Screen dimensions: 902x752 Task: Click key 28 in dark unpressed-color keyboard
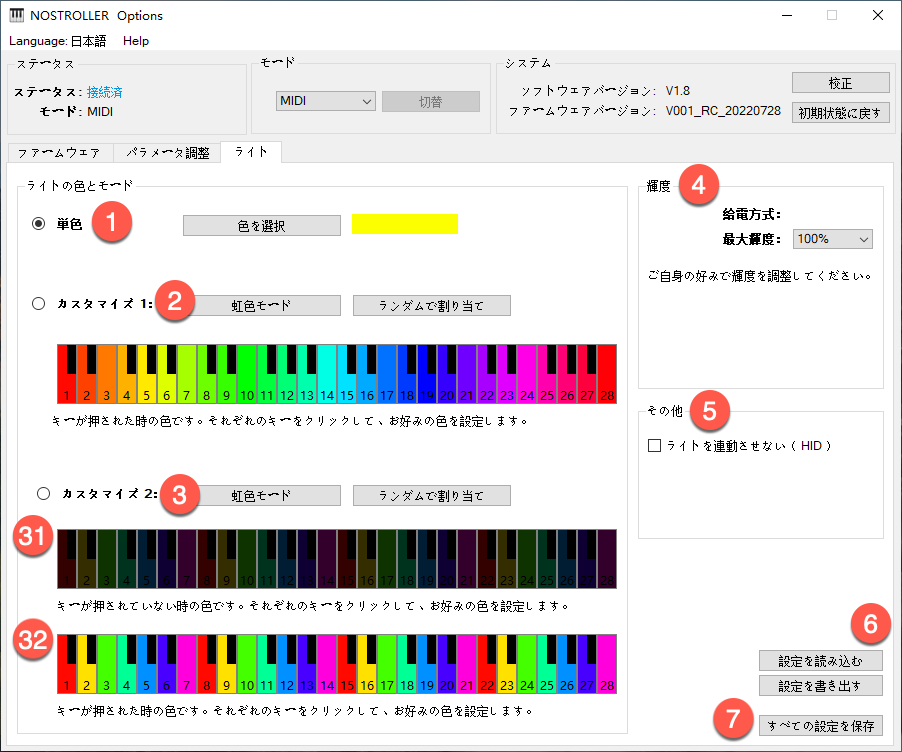tap(607, 559)
